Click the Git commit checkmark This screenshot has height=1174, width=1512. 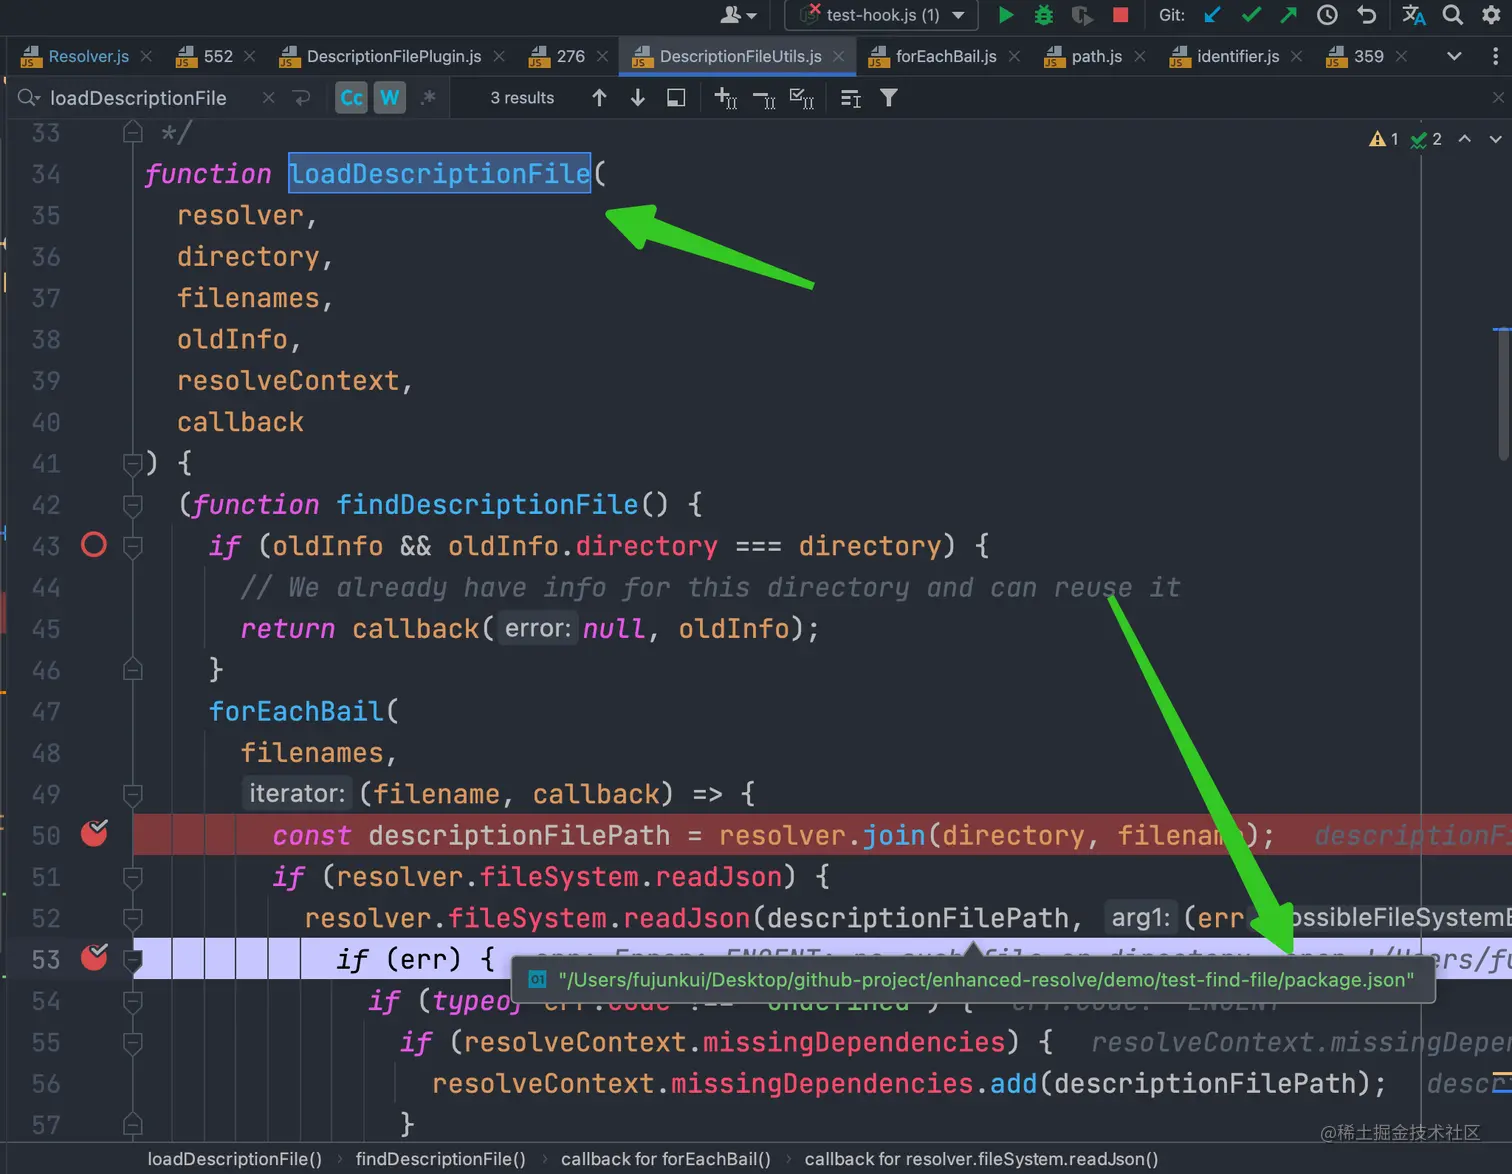pyautogui.click(x=1251, y=15)
